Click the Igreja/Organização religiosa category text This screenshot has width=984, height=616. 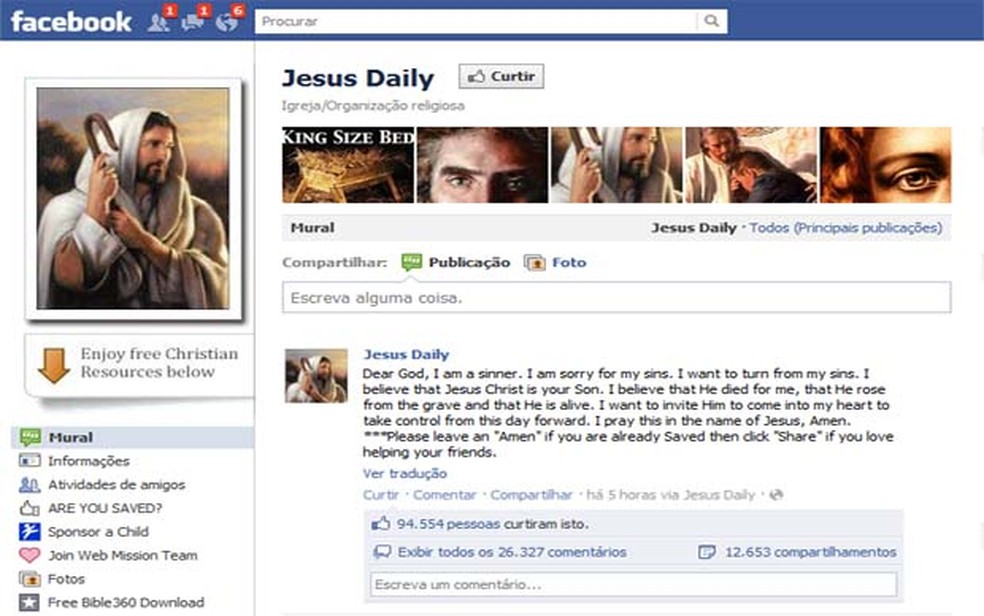[x=373, y=105]
